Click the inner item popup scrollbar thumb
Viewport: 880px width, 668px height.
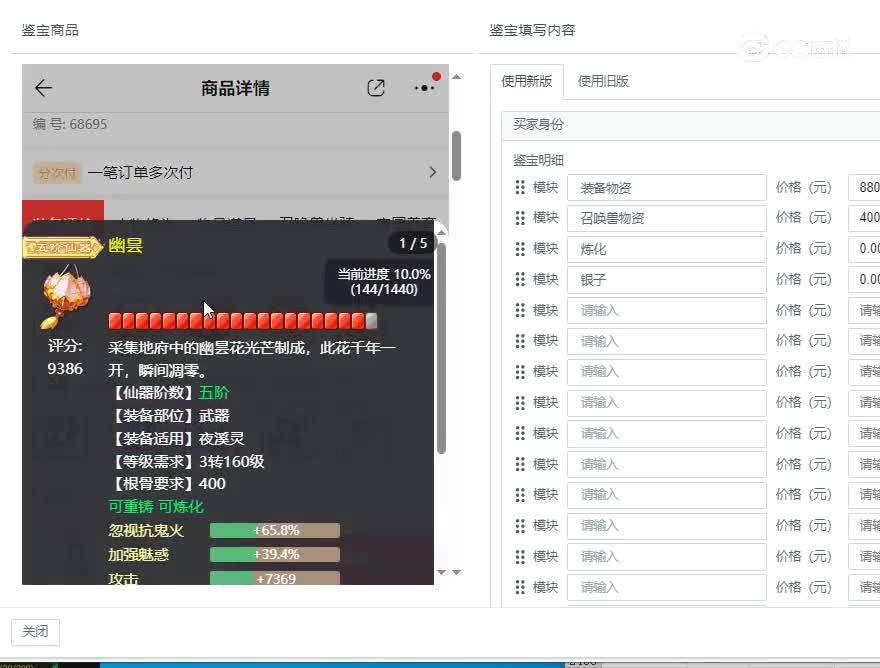441,348
